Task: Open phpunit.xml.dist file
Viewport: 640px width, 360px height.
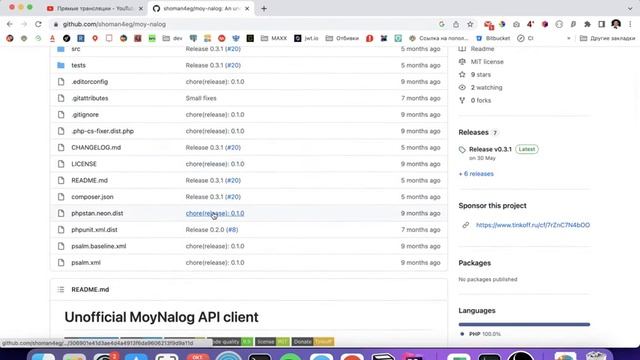Action: [x=94, y=230]
